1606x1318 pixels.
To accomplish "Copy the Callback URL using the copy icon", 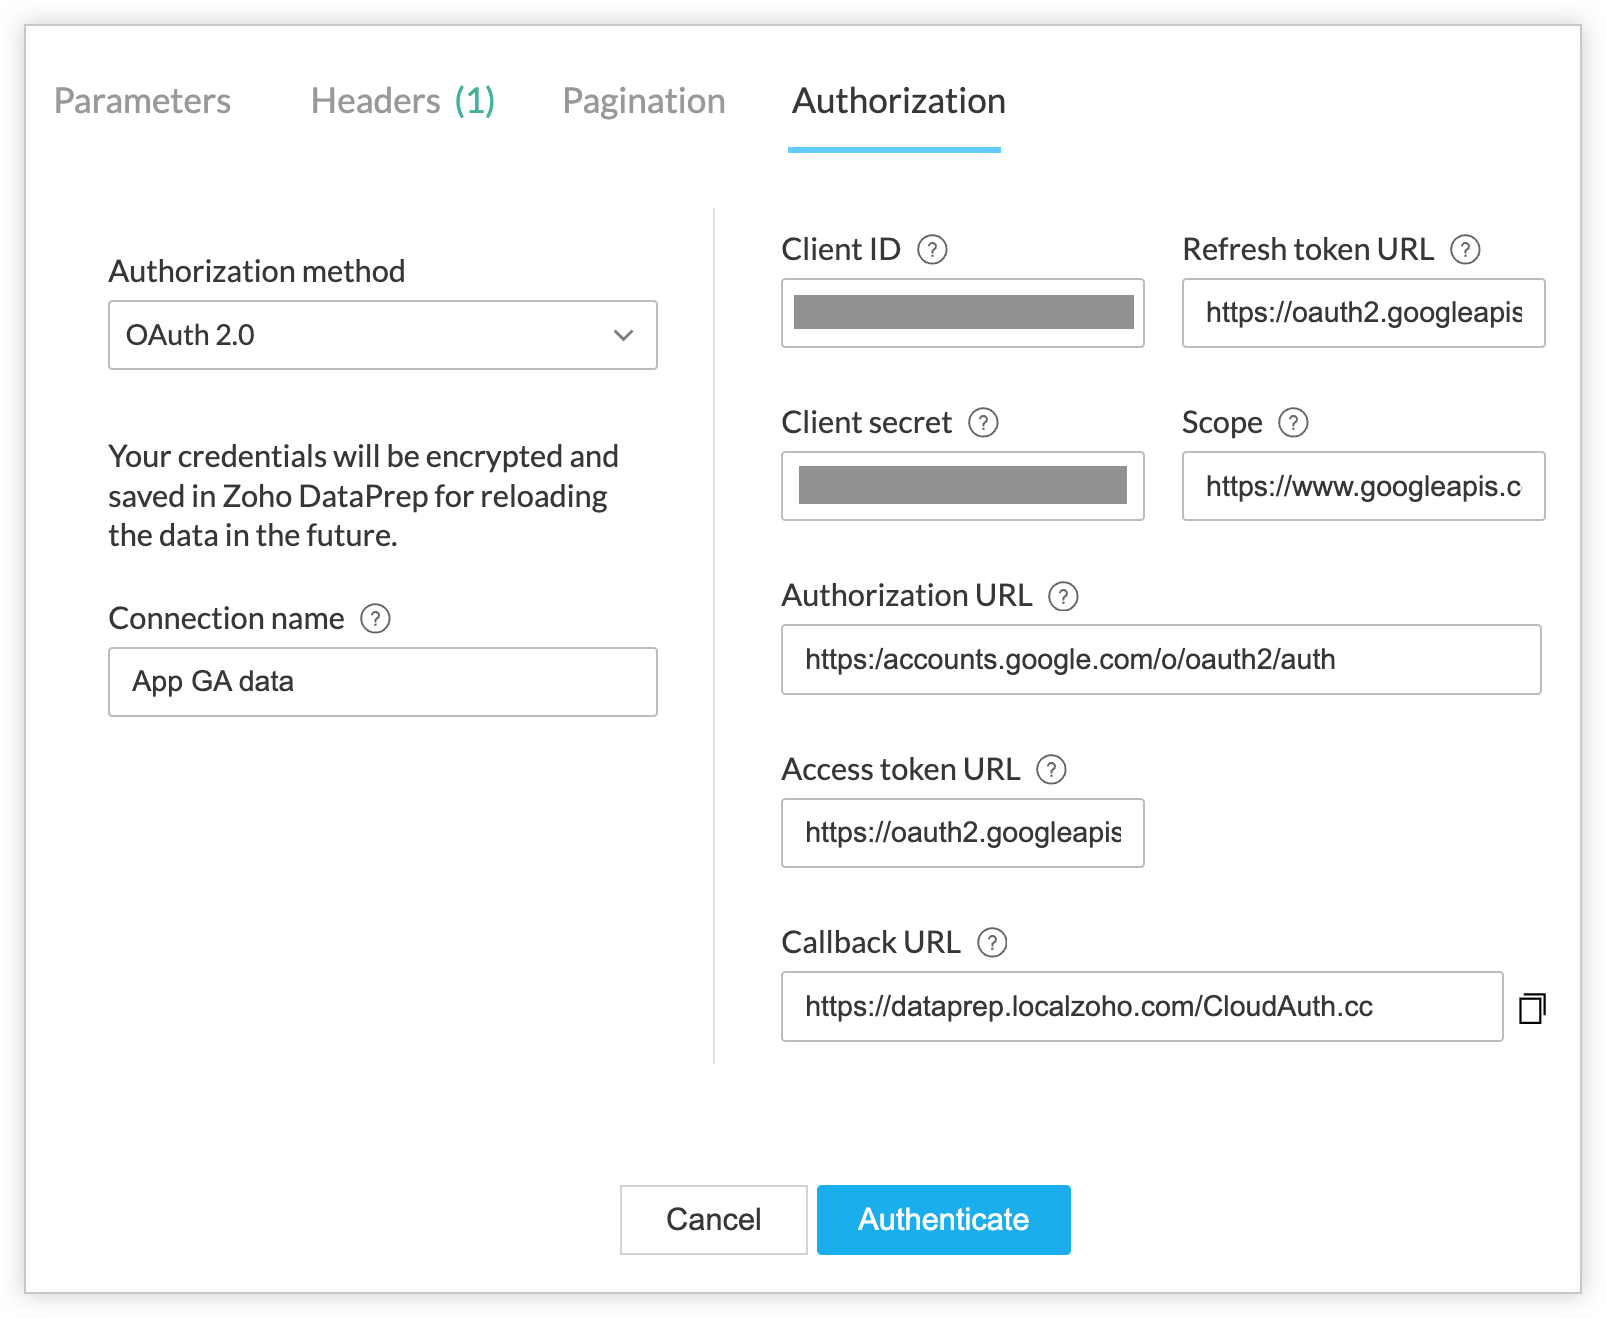I will 1531,1008.
